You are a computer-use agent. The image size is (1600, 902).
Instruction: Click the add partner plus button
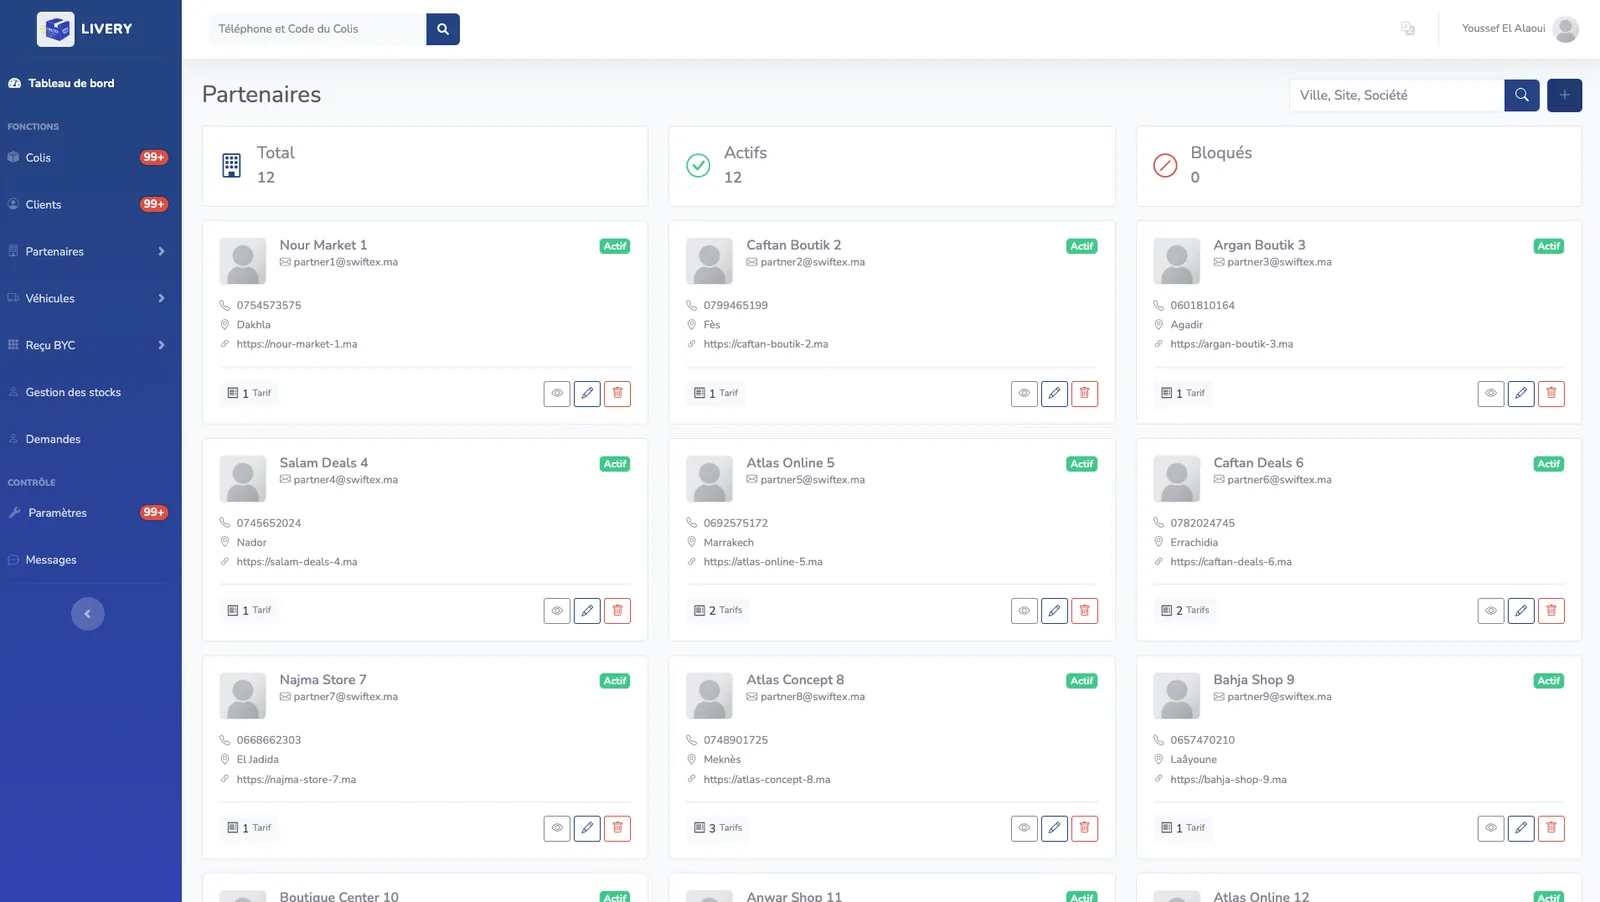(x=1564, y=95)
